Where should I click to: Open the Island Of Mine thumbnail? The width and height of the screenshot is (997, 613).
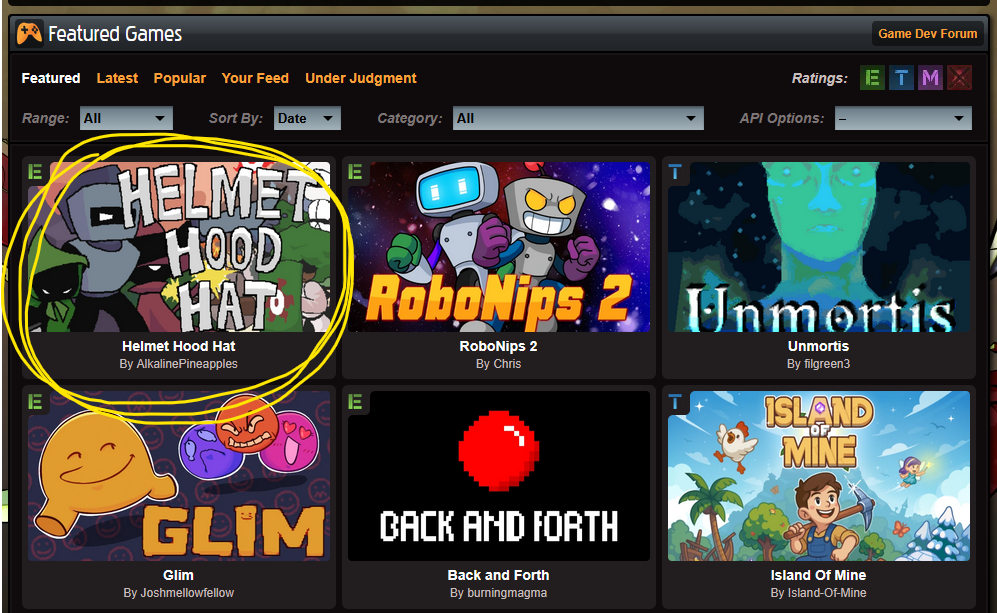[x=818, y=476]
